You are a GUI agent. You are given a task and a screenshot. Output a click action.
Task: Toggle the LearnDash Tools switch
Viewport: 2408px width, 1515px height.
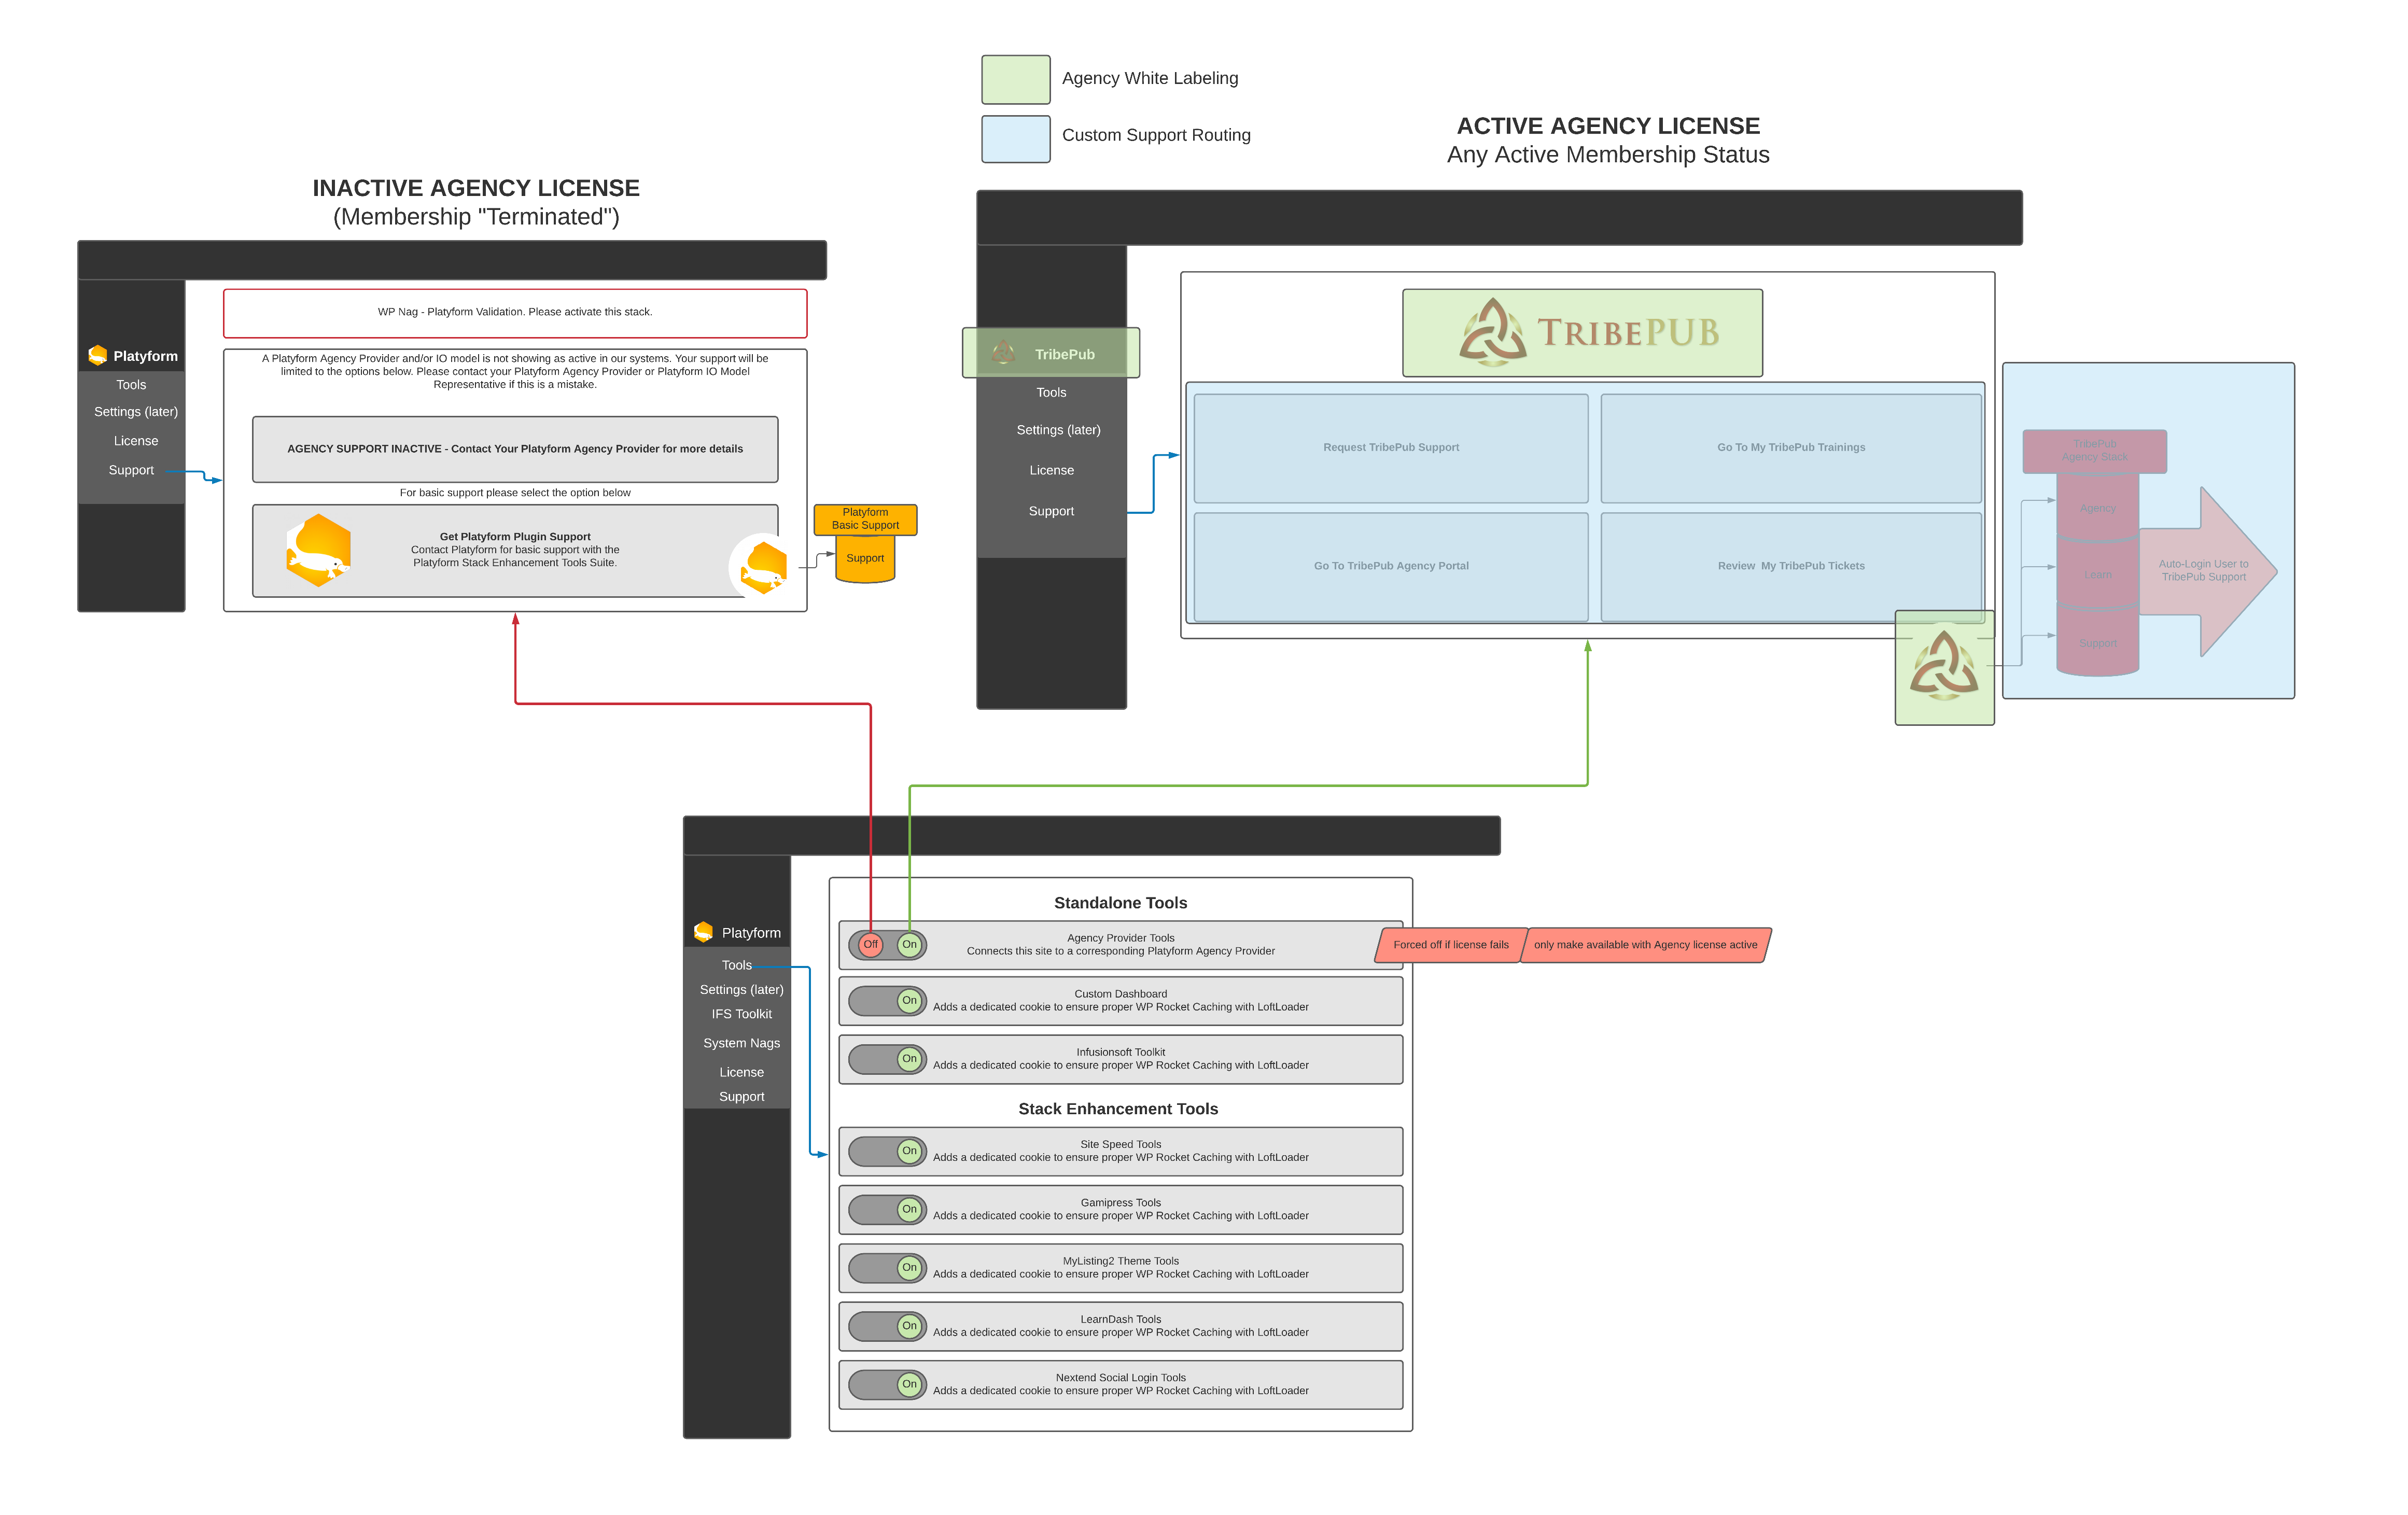(888, 1326)
